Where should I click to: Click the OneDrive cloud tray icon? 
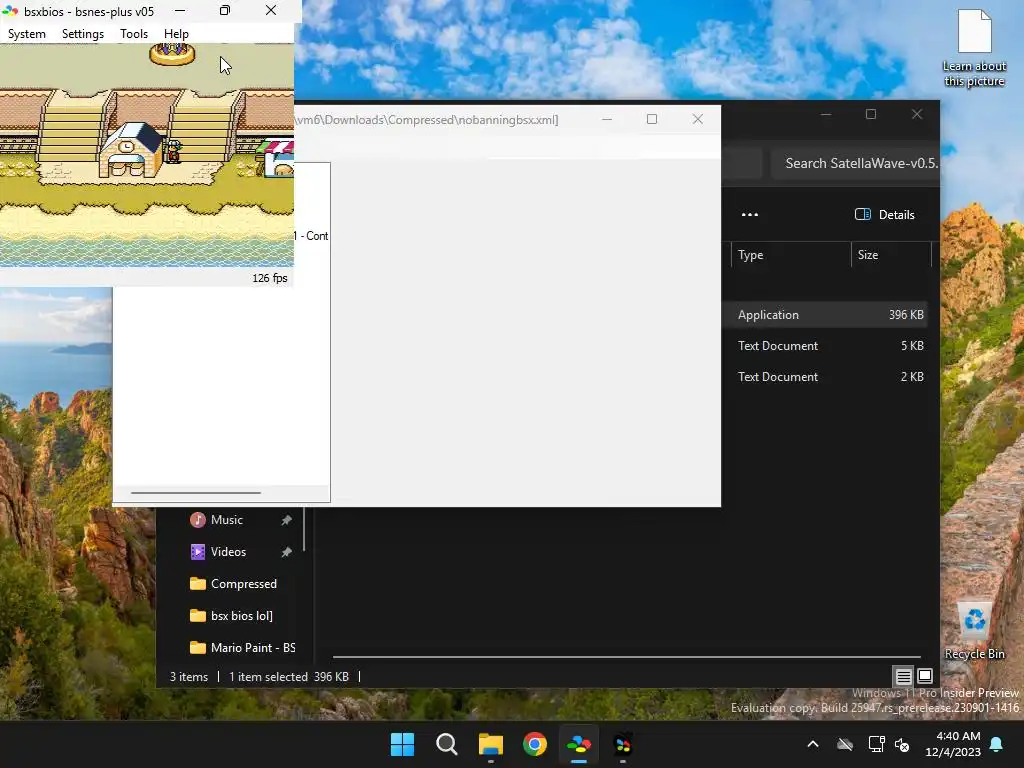[x=845, y=744]
